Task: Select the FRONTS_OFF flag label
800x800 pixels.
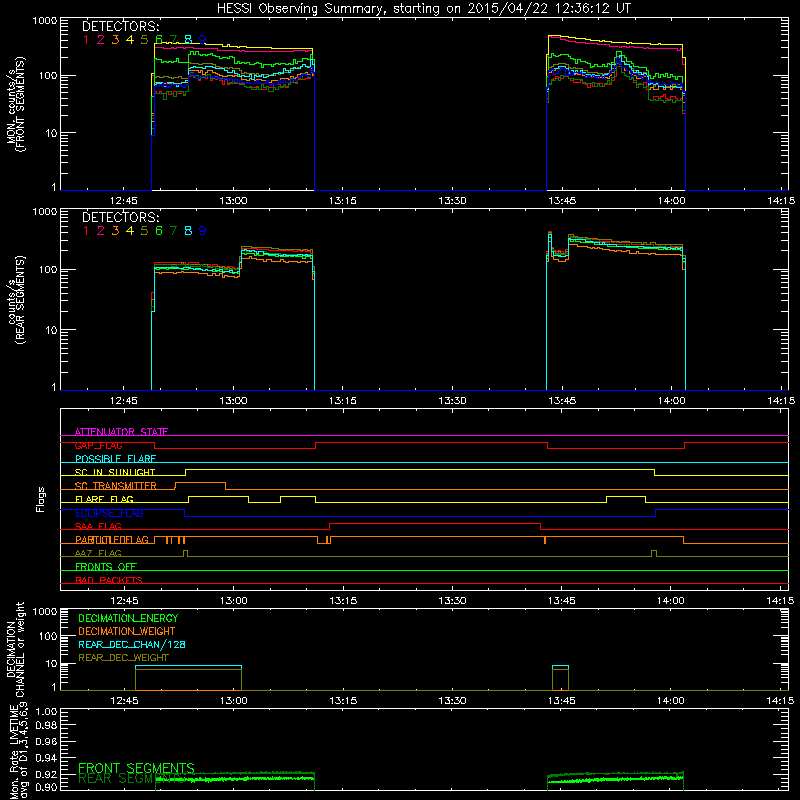Action: pos(106,567)
